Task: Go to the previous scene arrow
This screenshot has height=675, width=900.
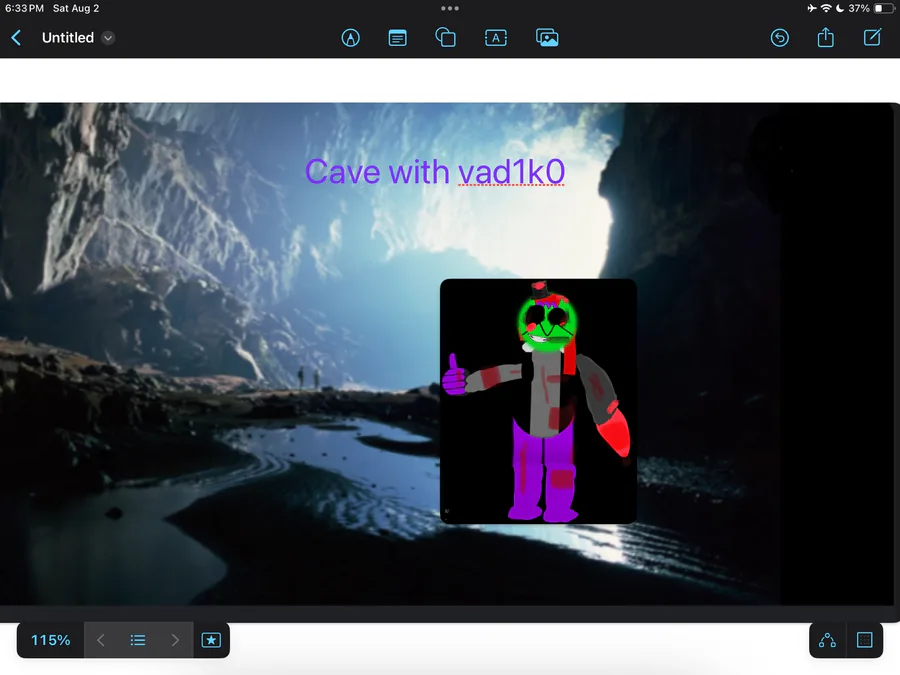Action: tap(100, 640)
